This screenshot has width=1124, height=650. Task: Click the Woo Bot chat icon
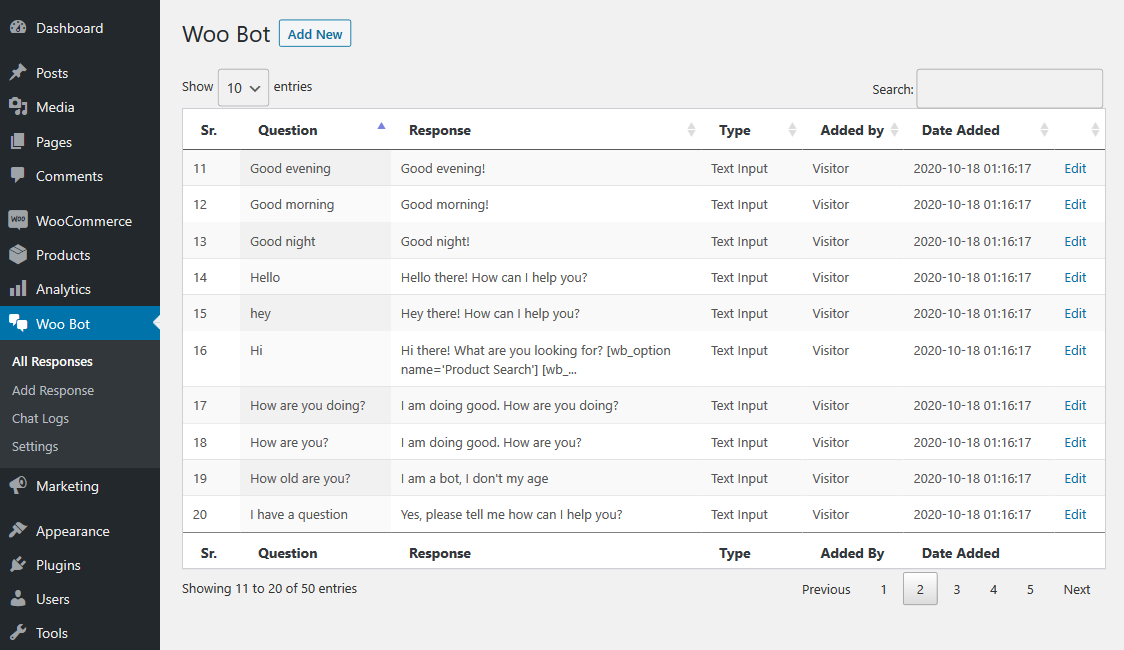coord(18,324)
